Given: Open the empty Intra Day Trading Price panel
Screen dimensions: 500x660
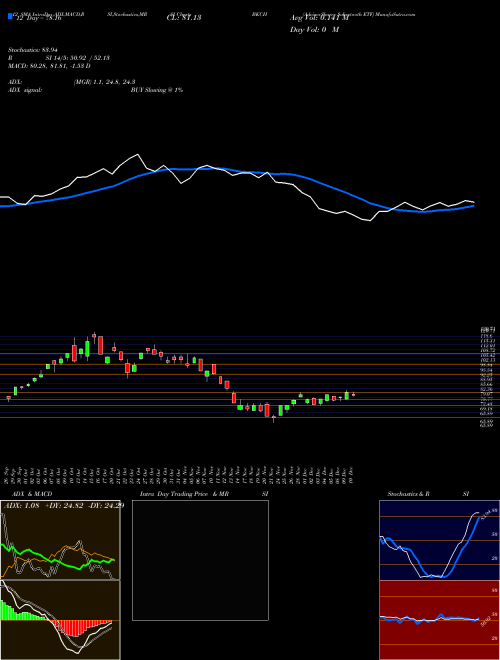Looking at the screenshot, I should [x=200, y=560].
